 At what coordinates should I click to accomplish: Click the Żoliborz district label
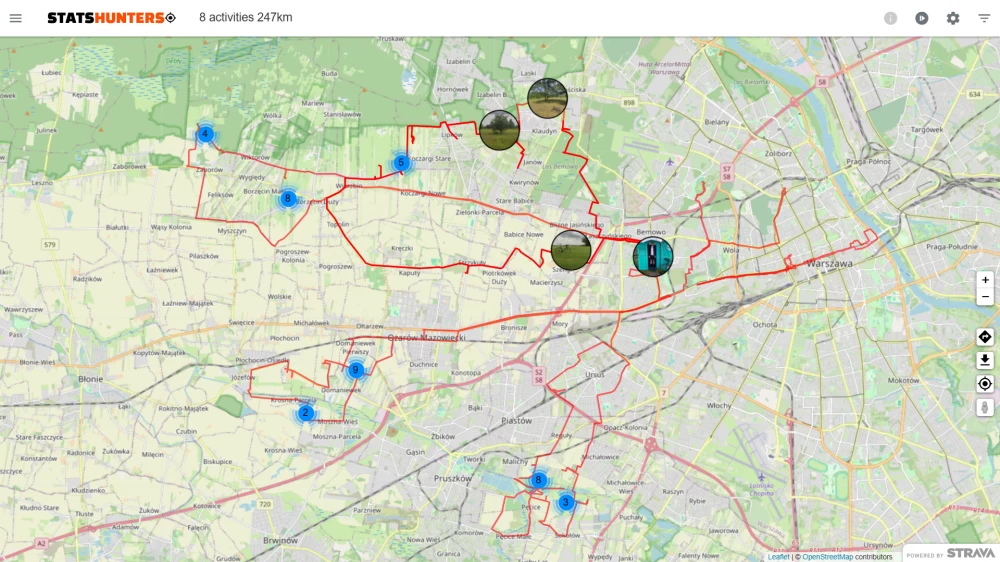pyautogui.click(x=778, y=154)
